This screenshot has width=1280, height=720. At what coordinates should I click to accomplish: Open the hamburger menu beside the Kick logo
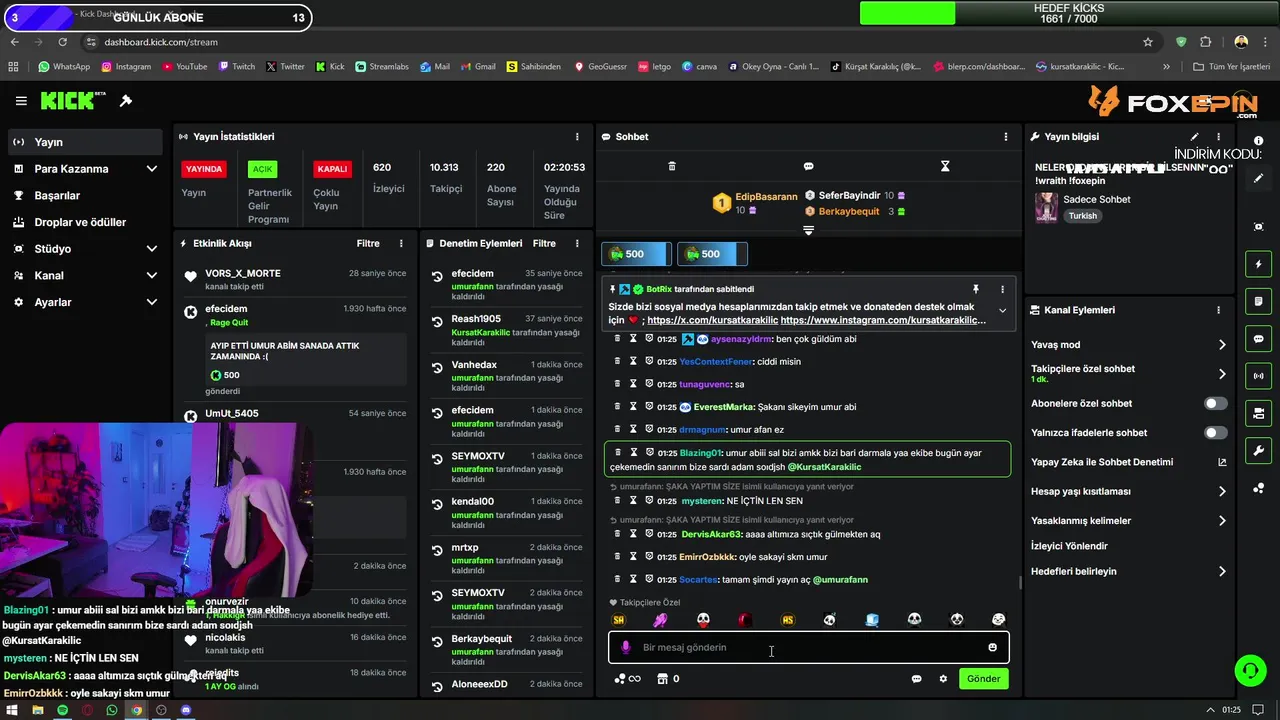21,101
